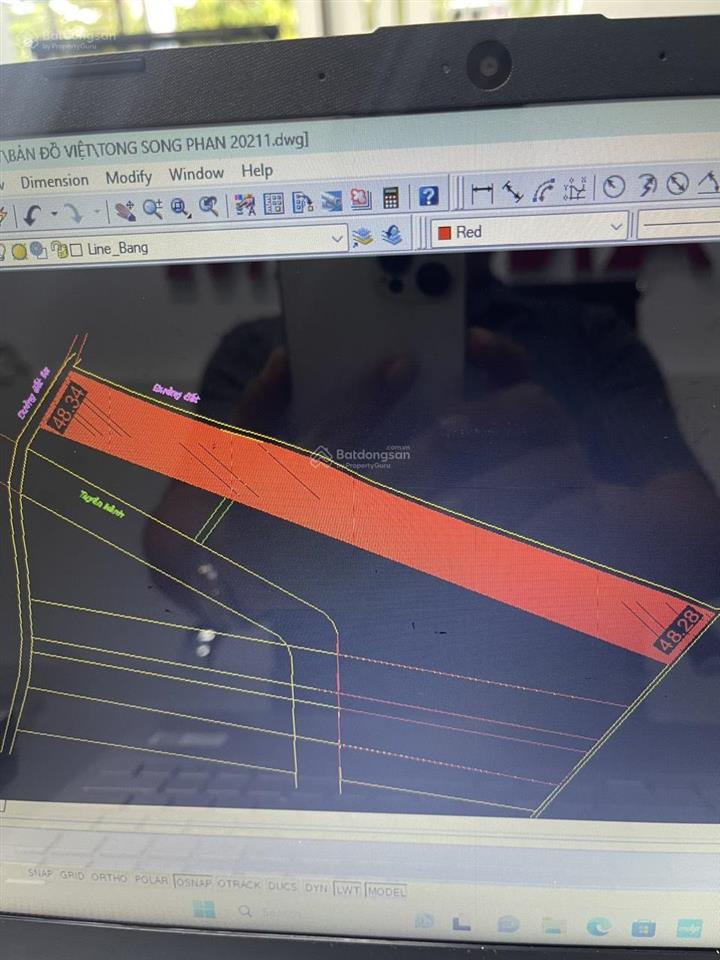Toggle GRID display in status bar
The image size is (720, 960).
pos(72,876)
